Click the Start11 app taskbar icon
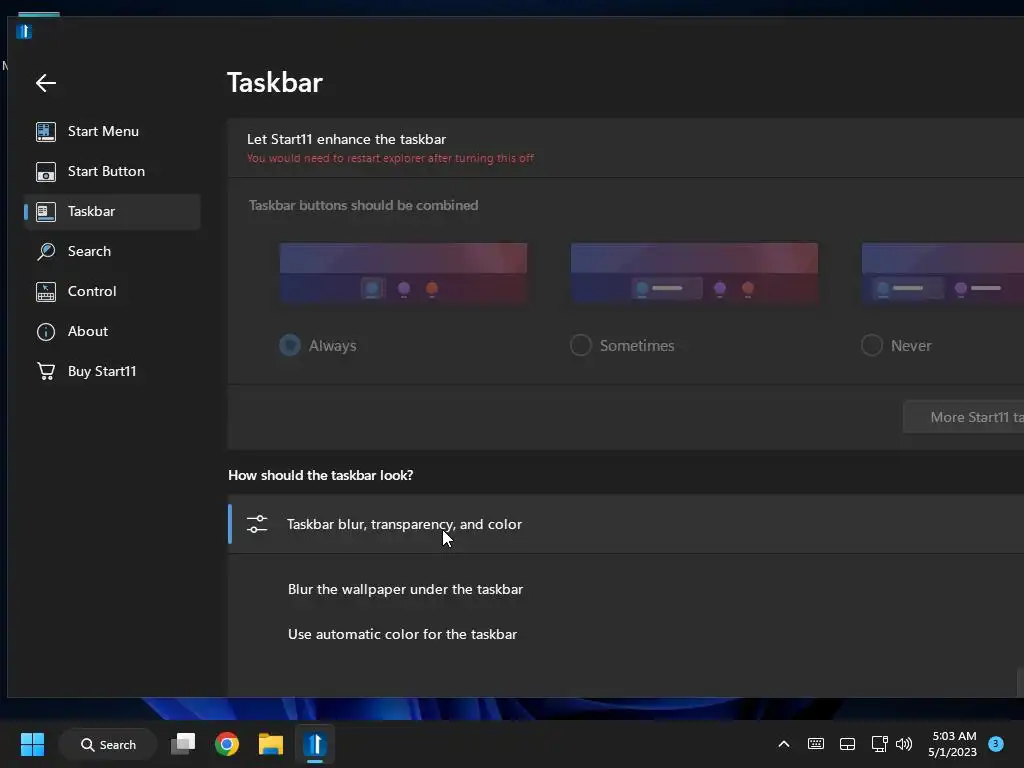 [x=315, y=744]
